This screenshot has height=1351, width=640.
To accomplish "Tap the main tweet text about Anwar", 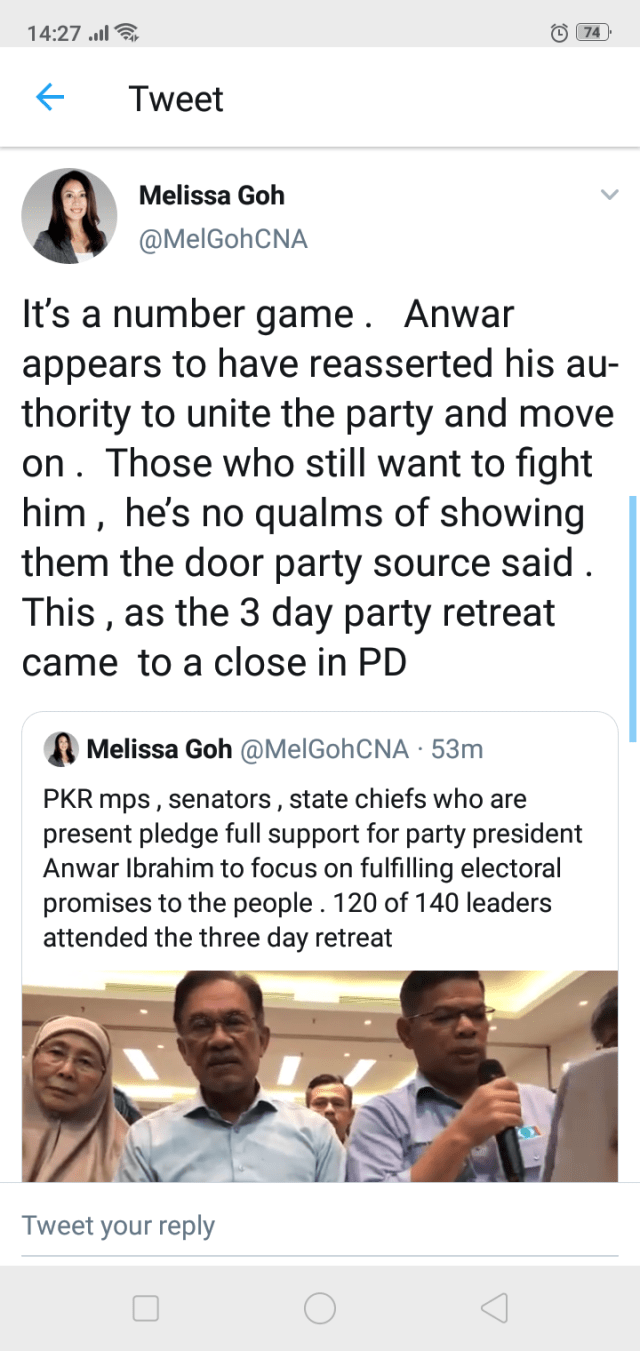I will click(320, 488).
